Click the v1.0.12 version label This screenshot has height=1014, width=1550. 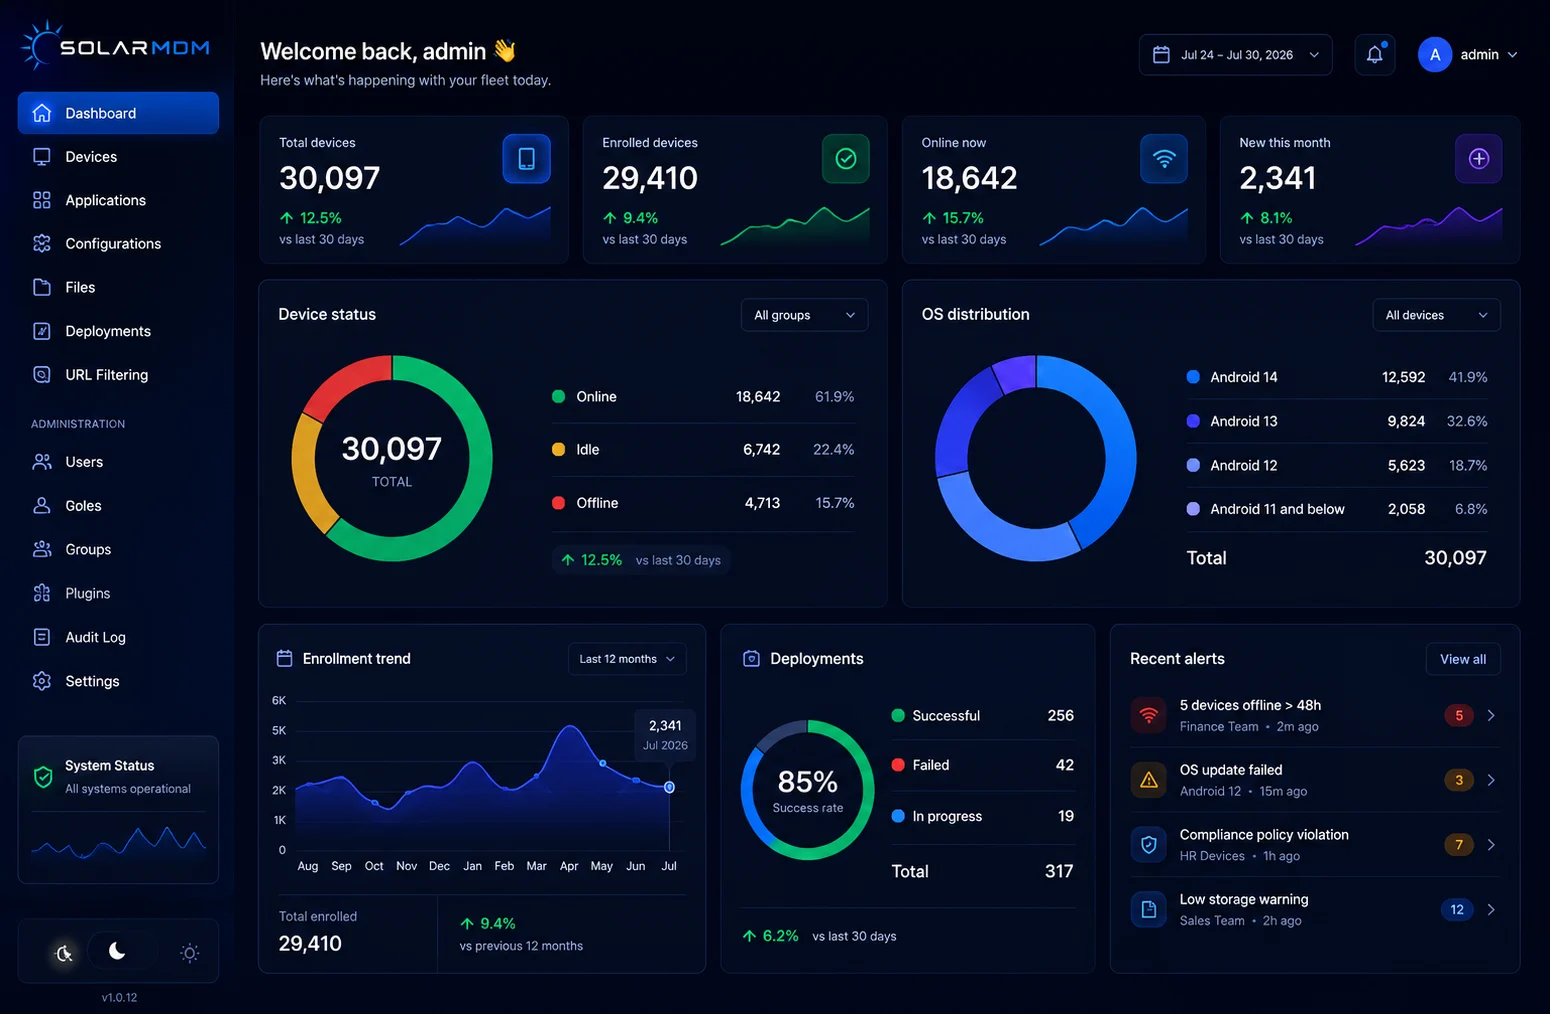[x=119, y=997]
